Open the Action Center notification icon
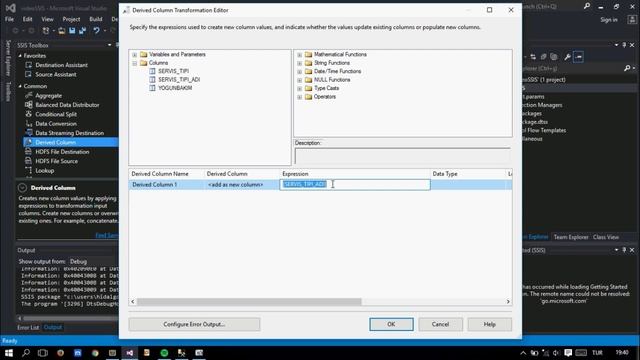This screenshot has width=640, height=360. click(x=568, y=353)
